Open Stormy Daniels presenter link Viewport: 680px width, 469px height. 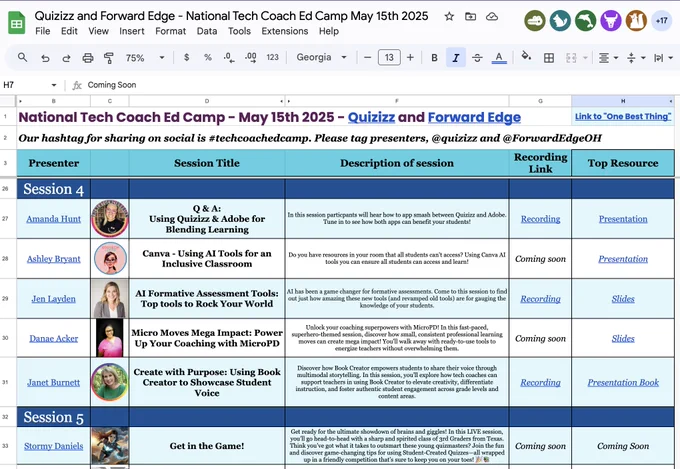tap(53, 446)
